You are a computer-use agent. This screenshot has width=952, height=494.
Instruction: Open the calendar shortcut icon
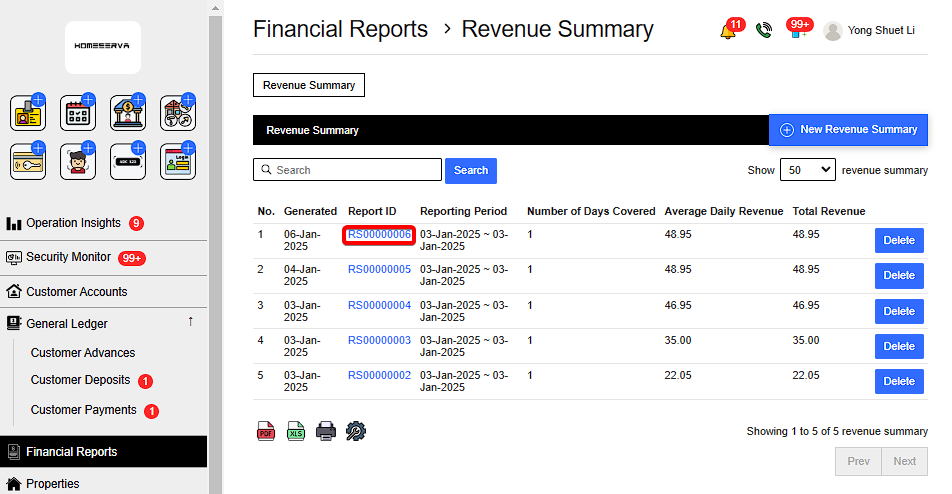[78, 114]
